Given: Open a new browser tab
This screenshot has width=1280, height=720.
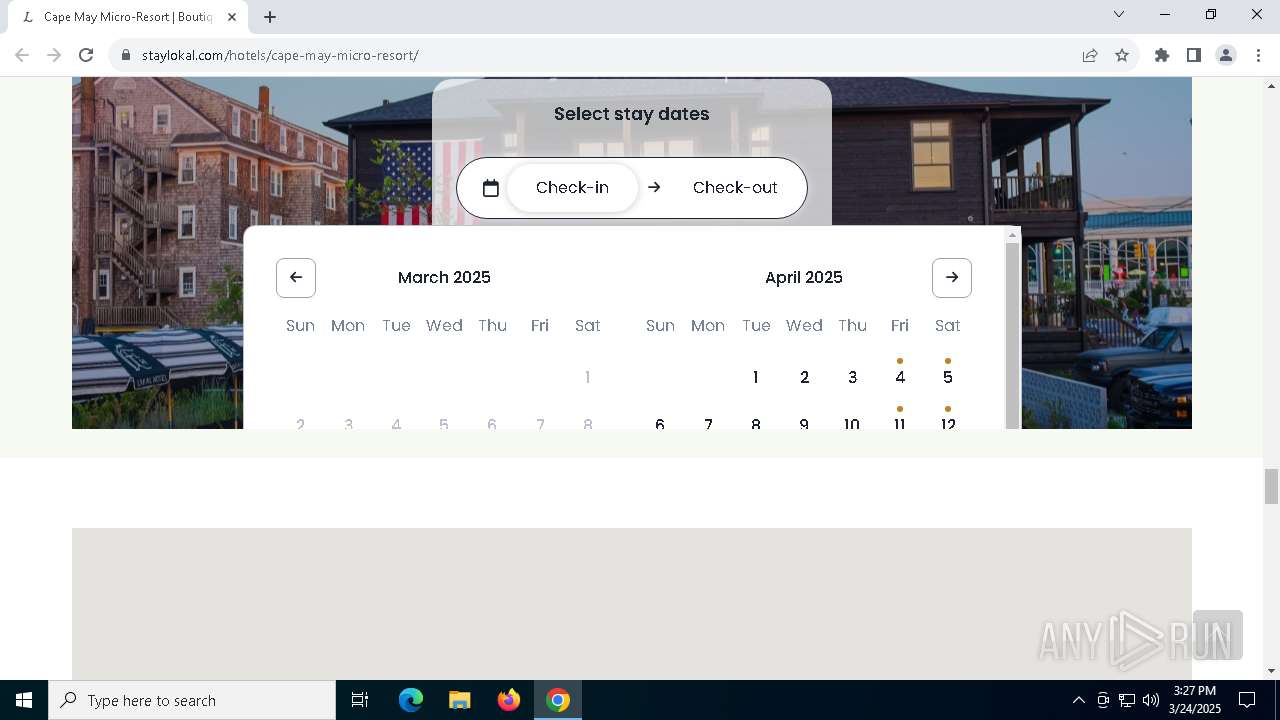Looking at the screenshot, I should coord(270,17).
